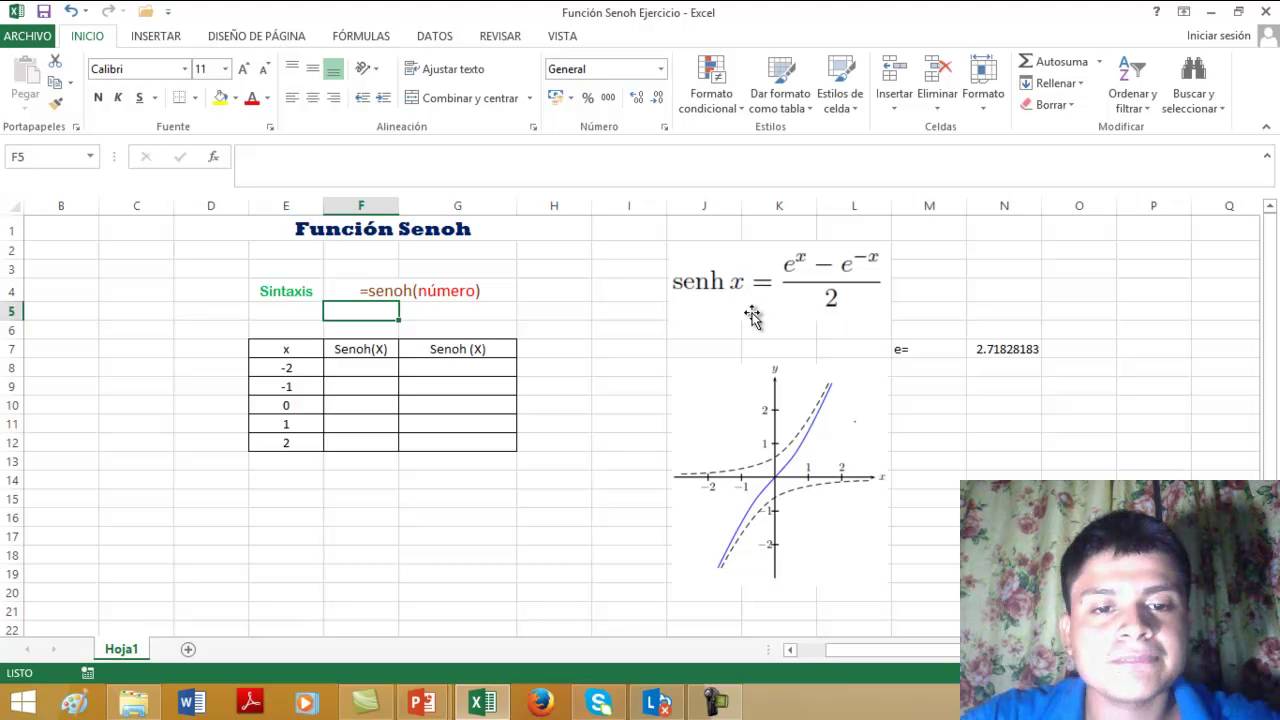Toggle Underline S formatting
Image resolution: width=1280 pixels, height=720 pixels.
(x=139, y=98)
